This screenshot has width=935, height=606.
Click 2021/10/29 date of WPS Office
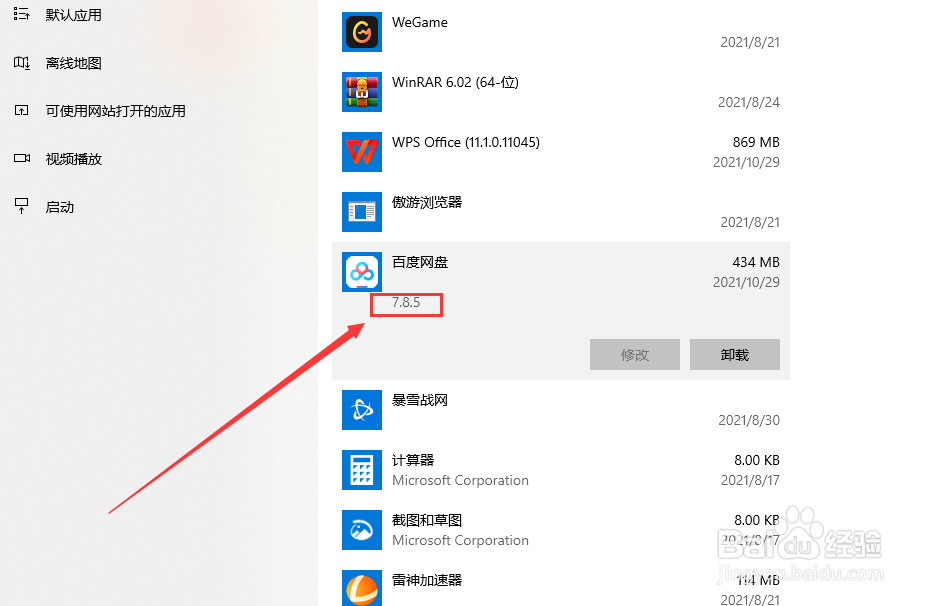click(747, 162)
